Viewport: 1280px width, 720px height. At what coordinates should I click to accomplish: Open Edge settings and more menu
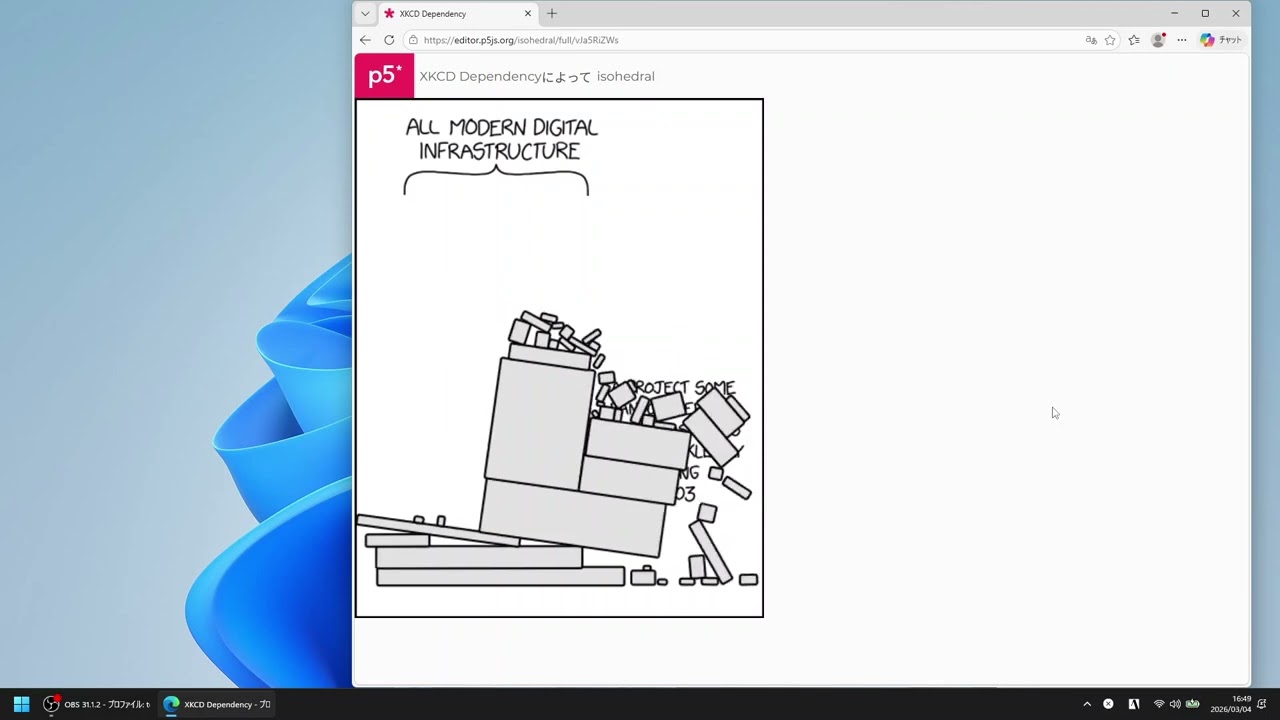(x=1182, y=40)
